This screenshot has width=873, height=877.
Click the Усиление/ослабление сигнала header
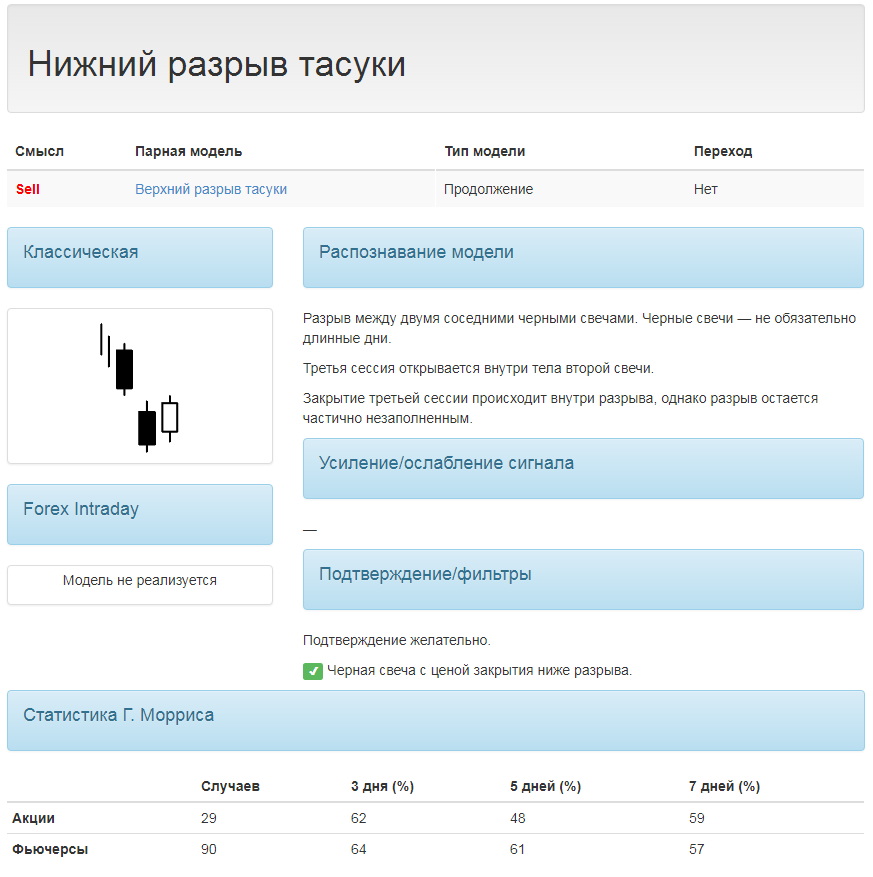point(583,469)
